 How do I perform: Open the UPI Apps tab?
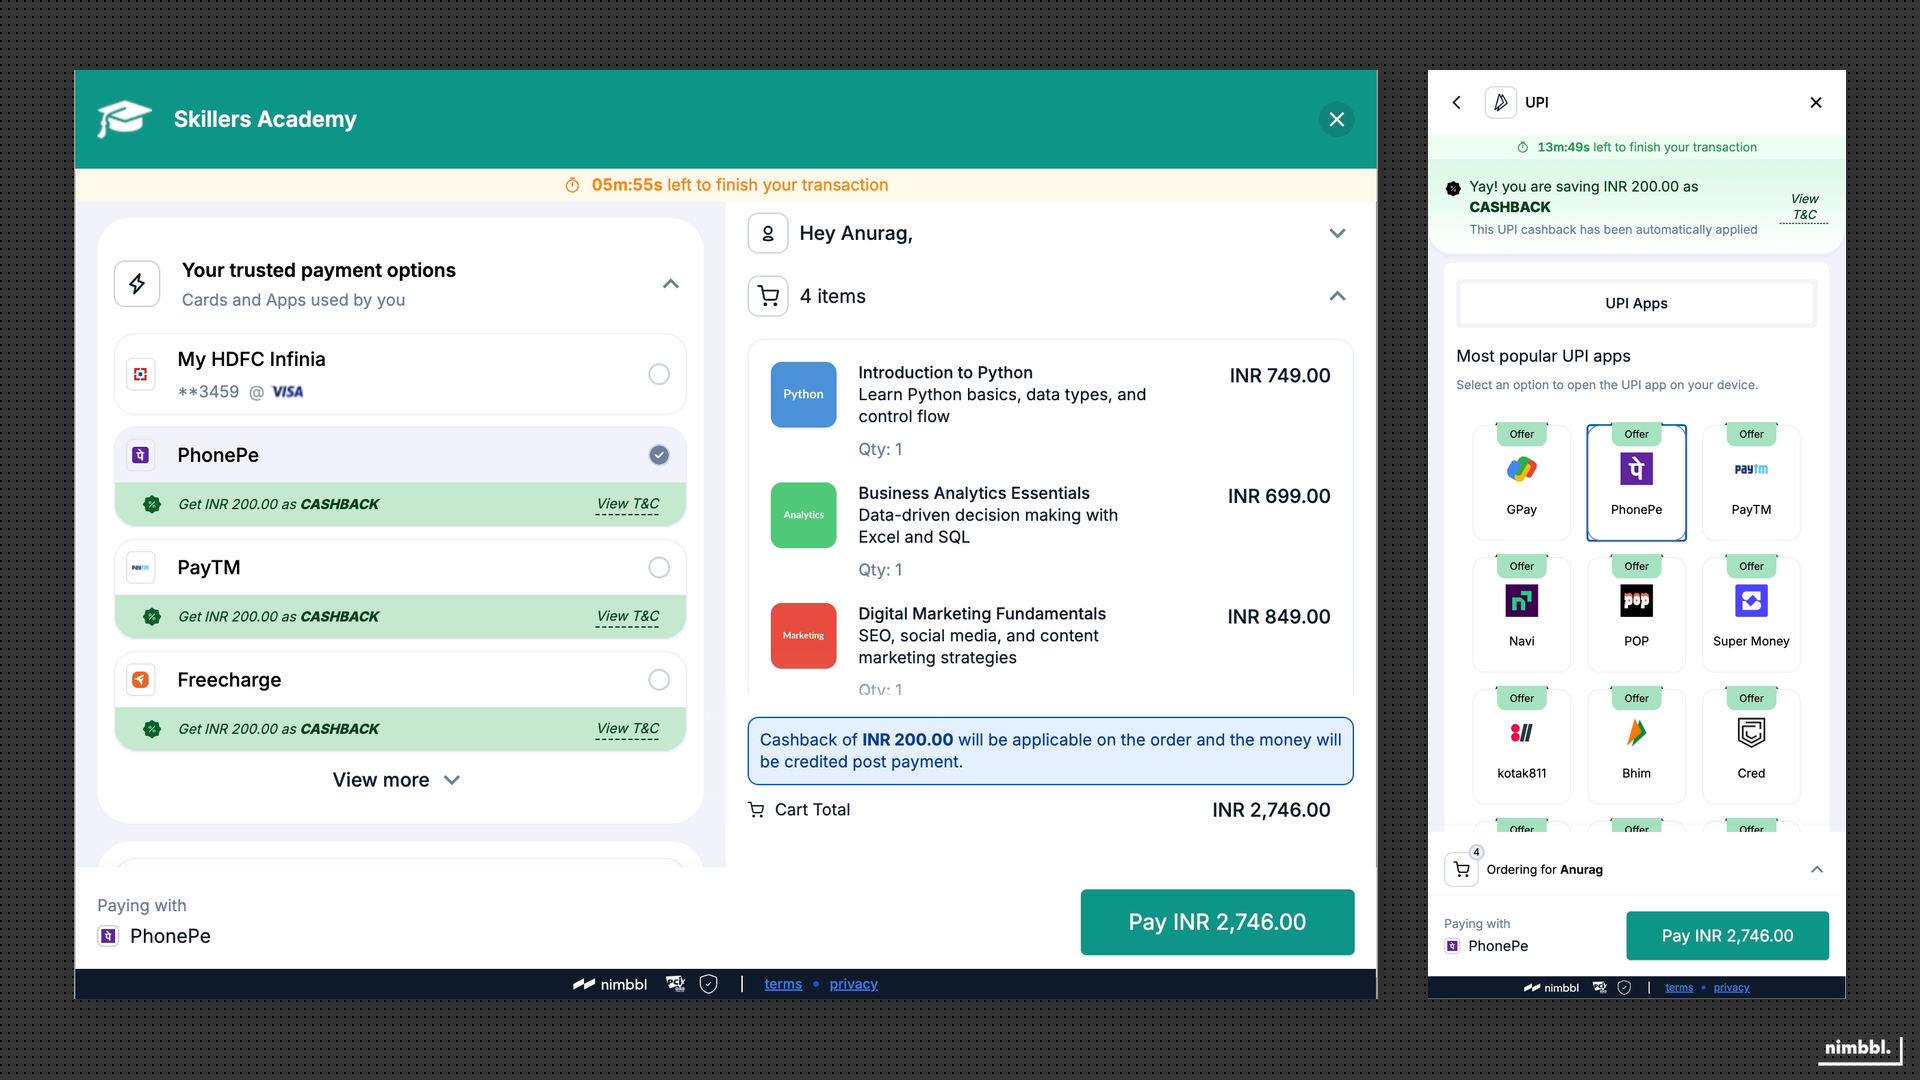tap(1636, 303)
